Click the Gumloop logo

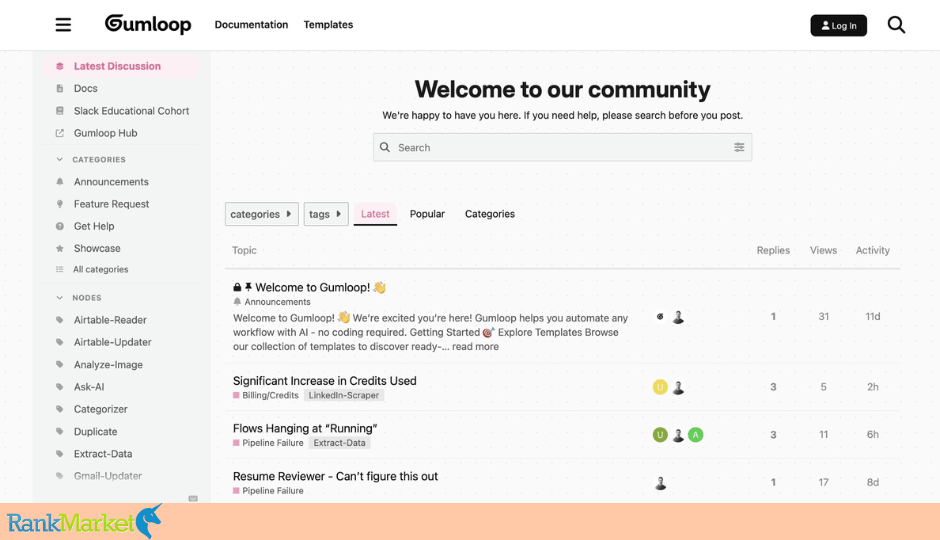[148, 24]
